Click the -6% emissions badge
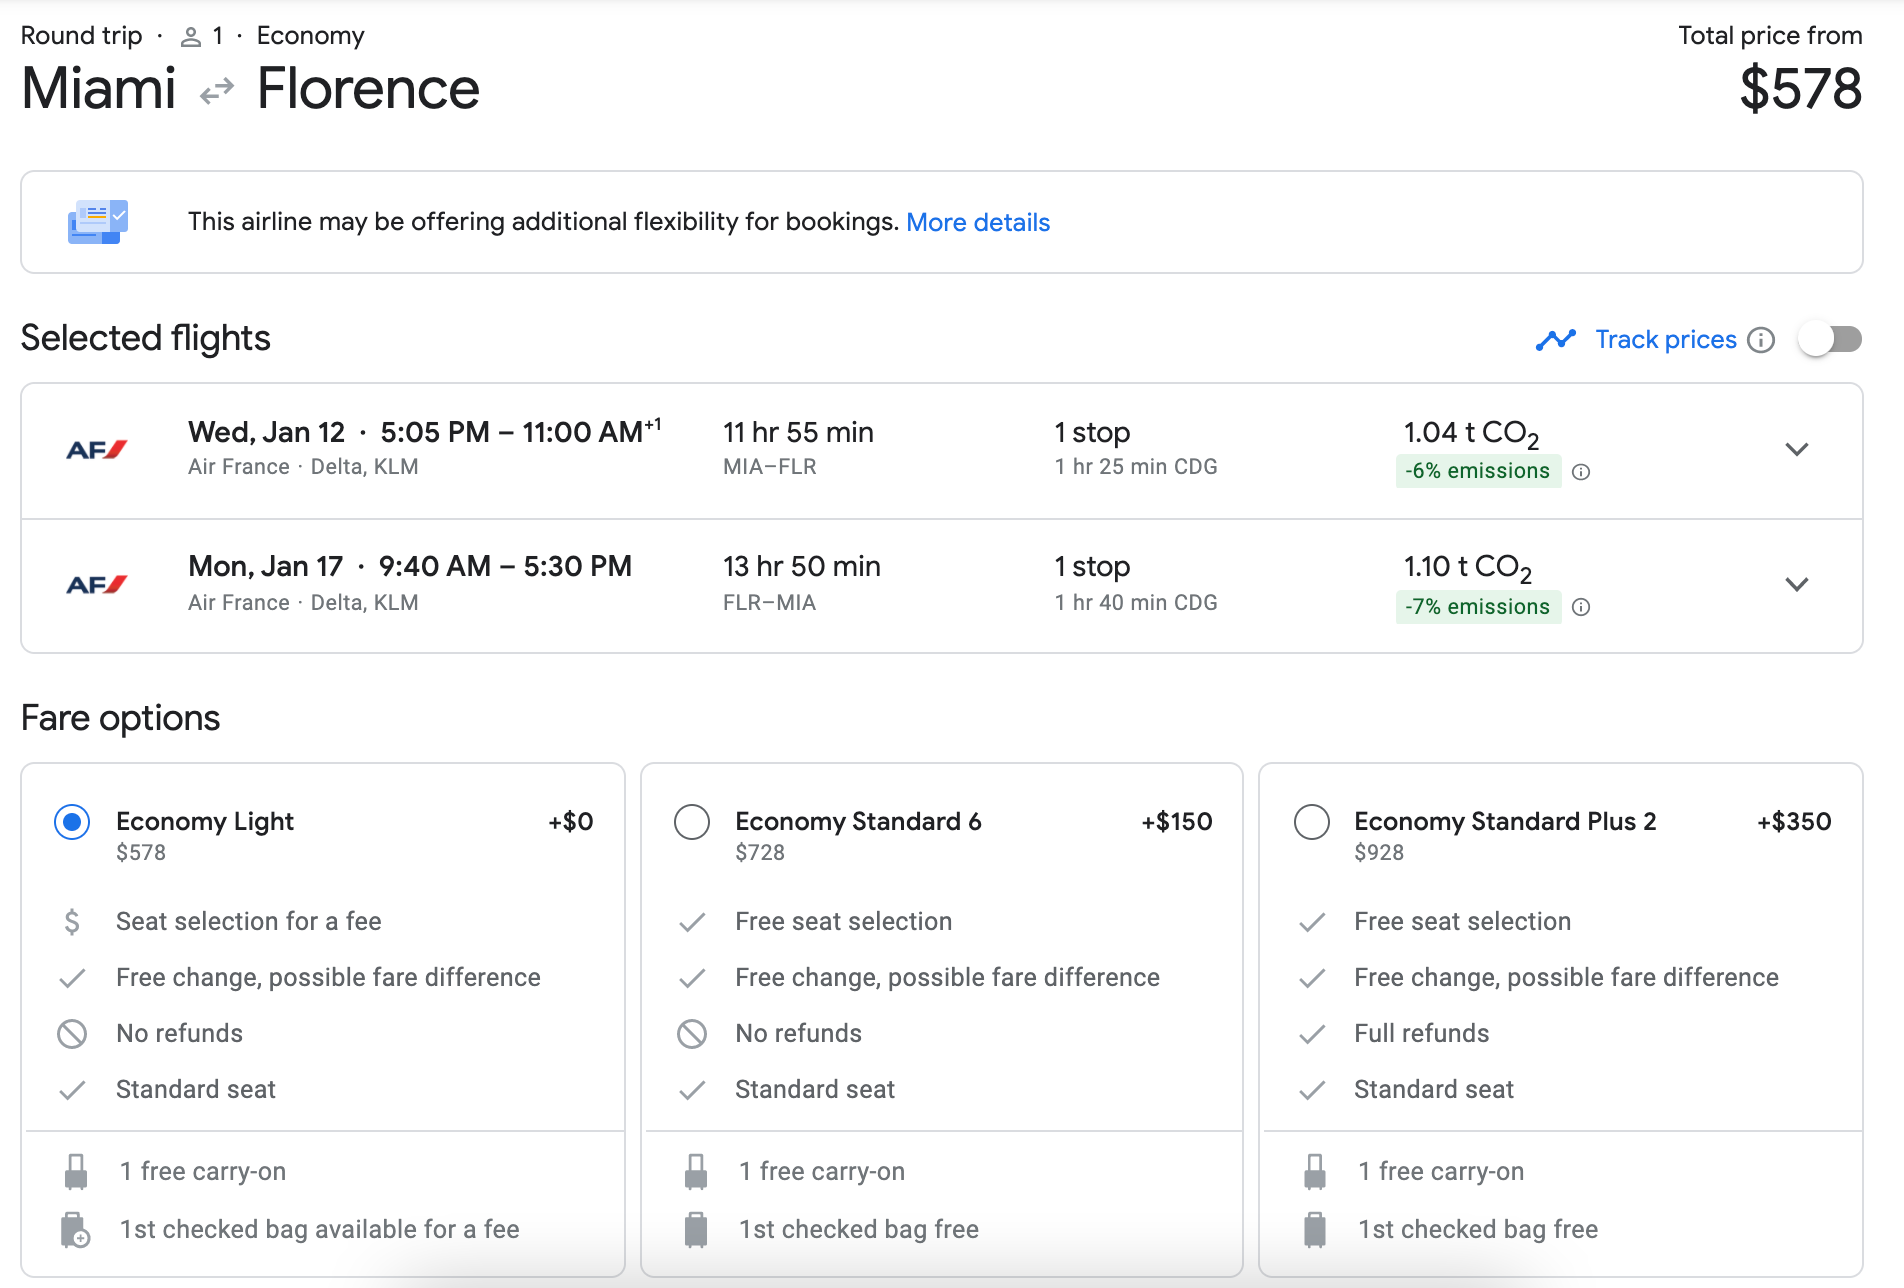Viewport: 1904px width, 1288px height. [x=1477, y=471]
